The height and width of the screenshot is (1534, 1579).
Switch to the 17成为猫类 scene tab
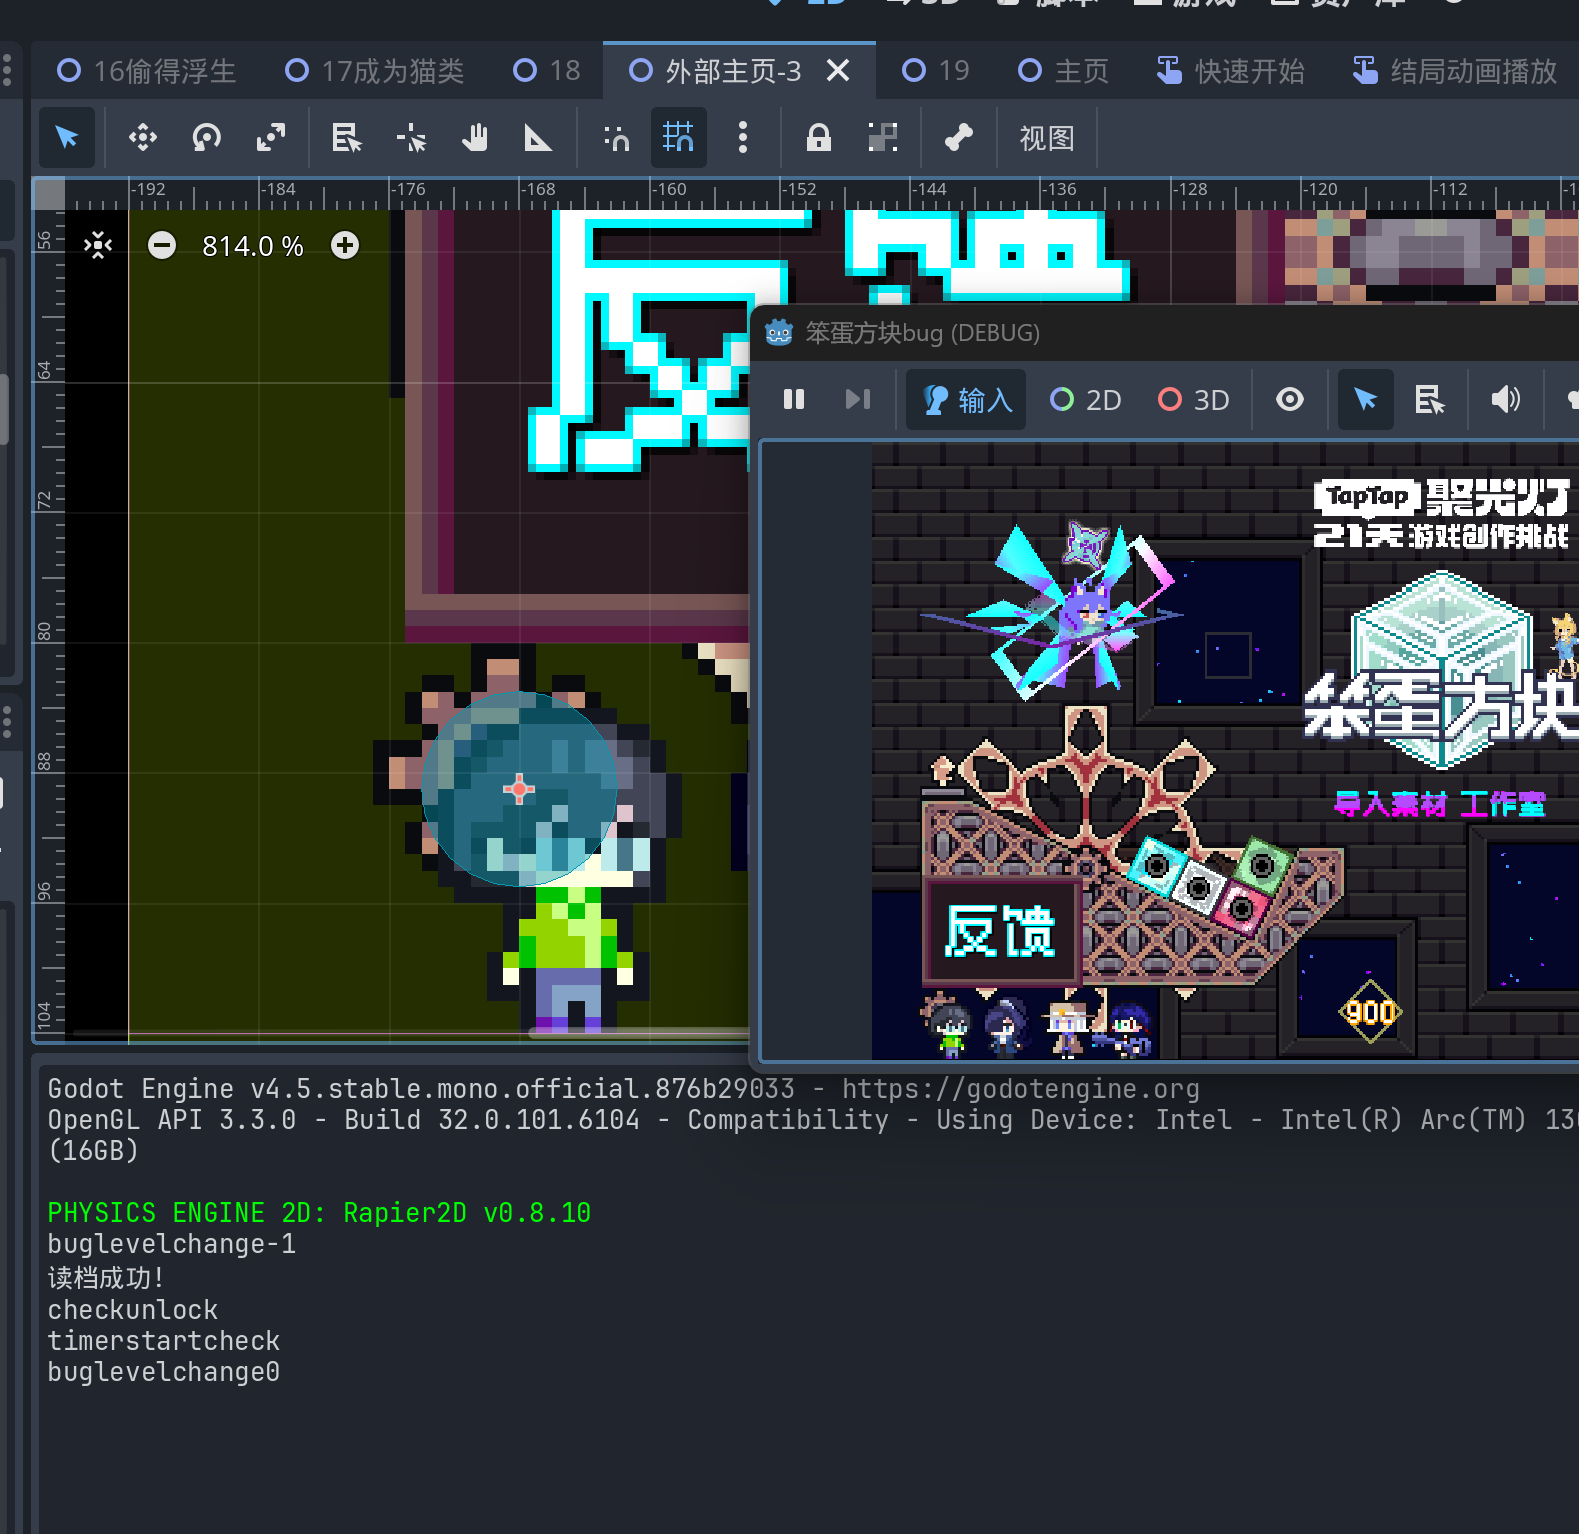tap(375, 71)
